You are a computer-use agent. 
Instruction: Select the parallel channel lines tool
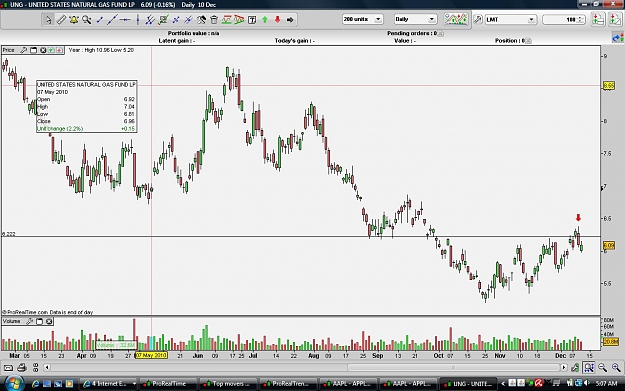[x=150, y=20]
